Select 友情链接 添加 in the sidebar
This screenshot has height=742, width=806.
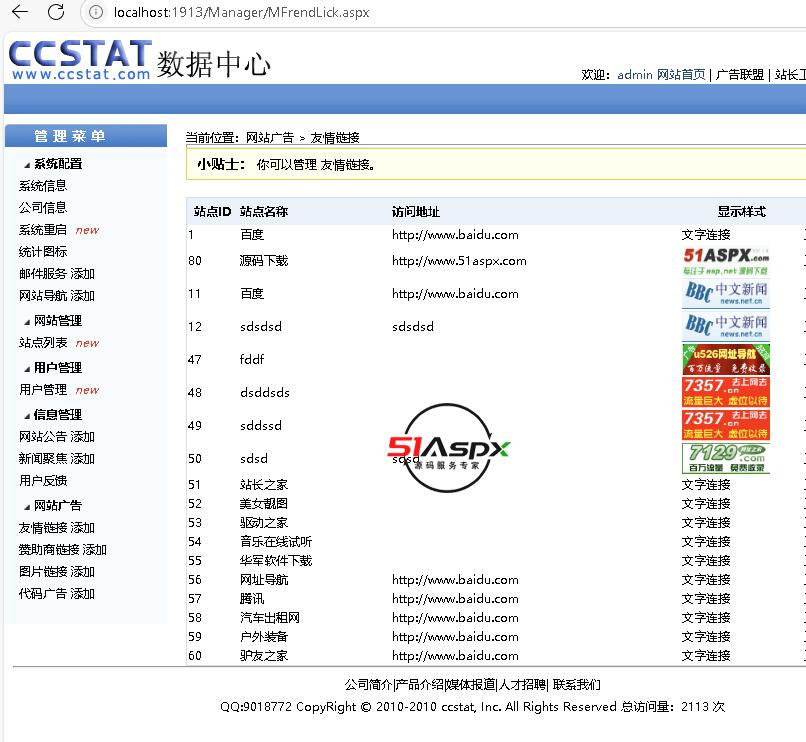(x=56, y=528)
